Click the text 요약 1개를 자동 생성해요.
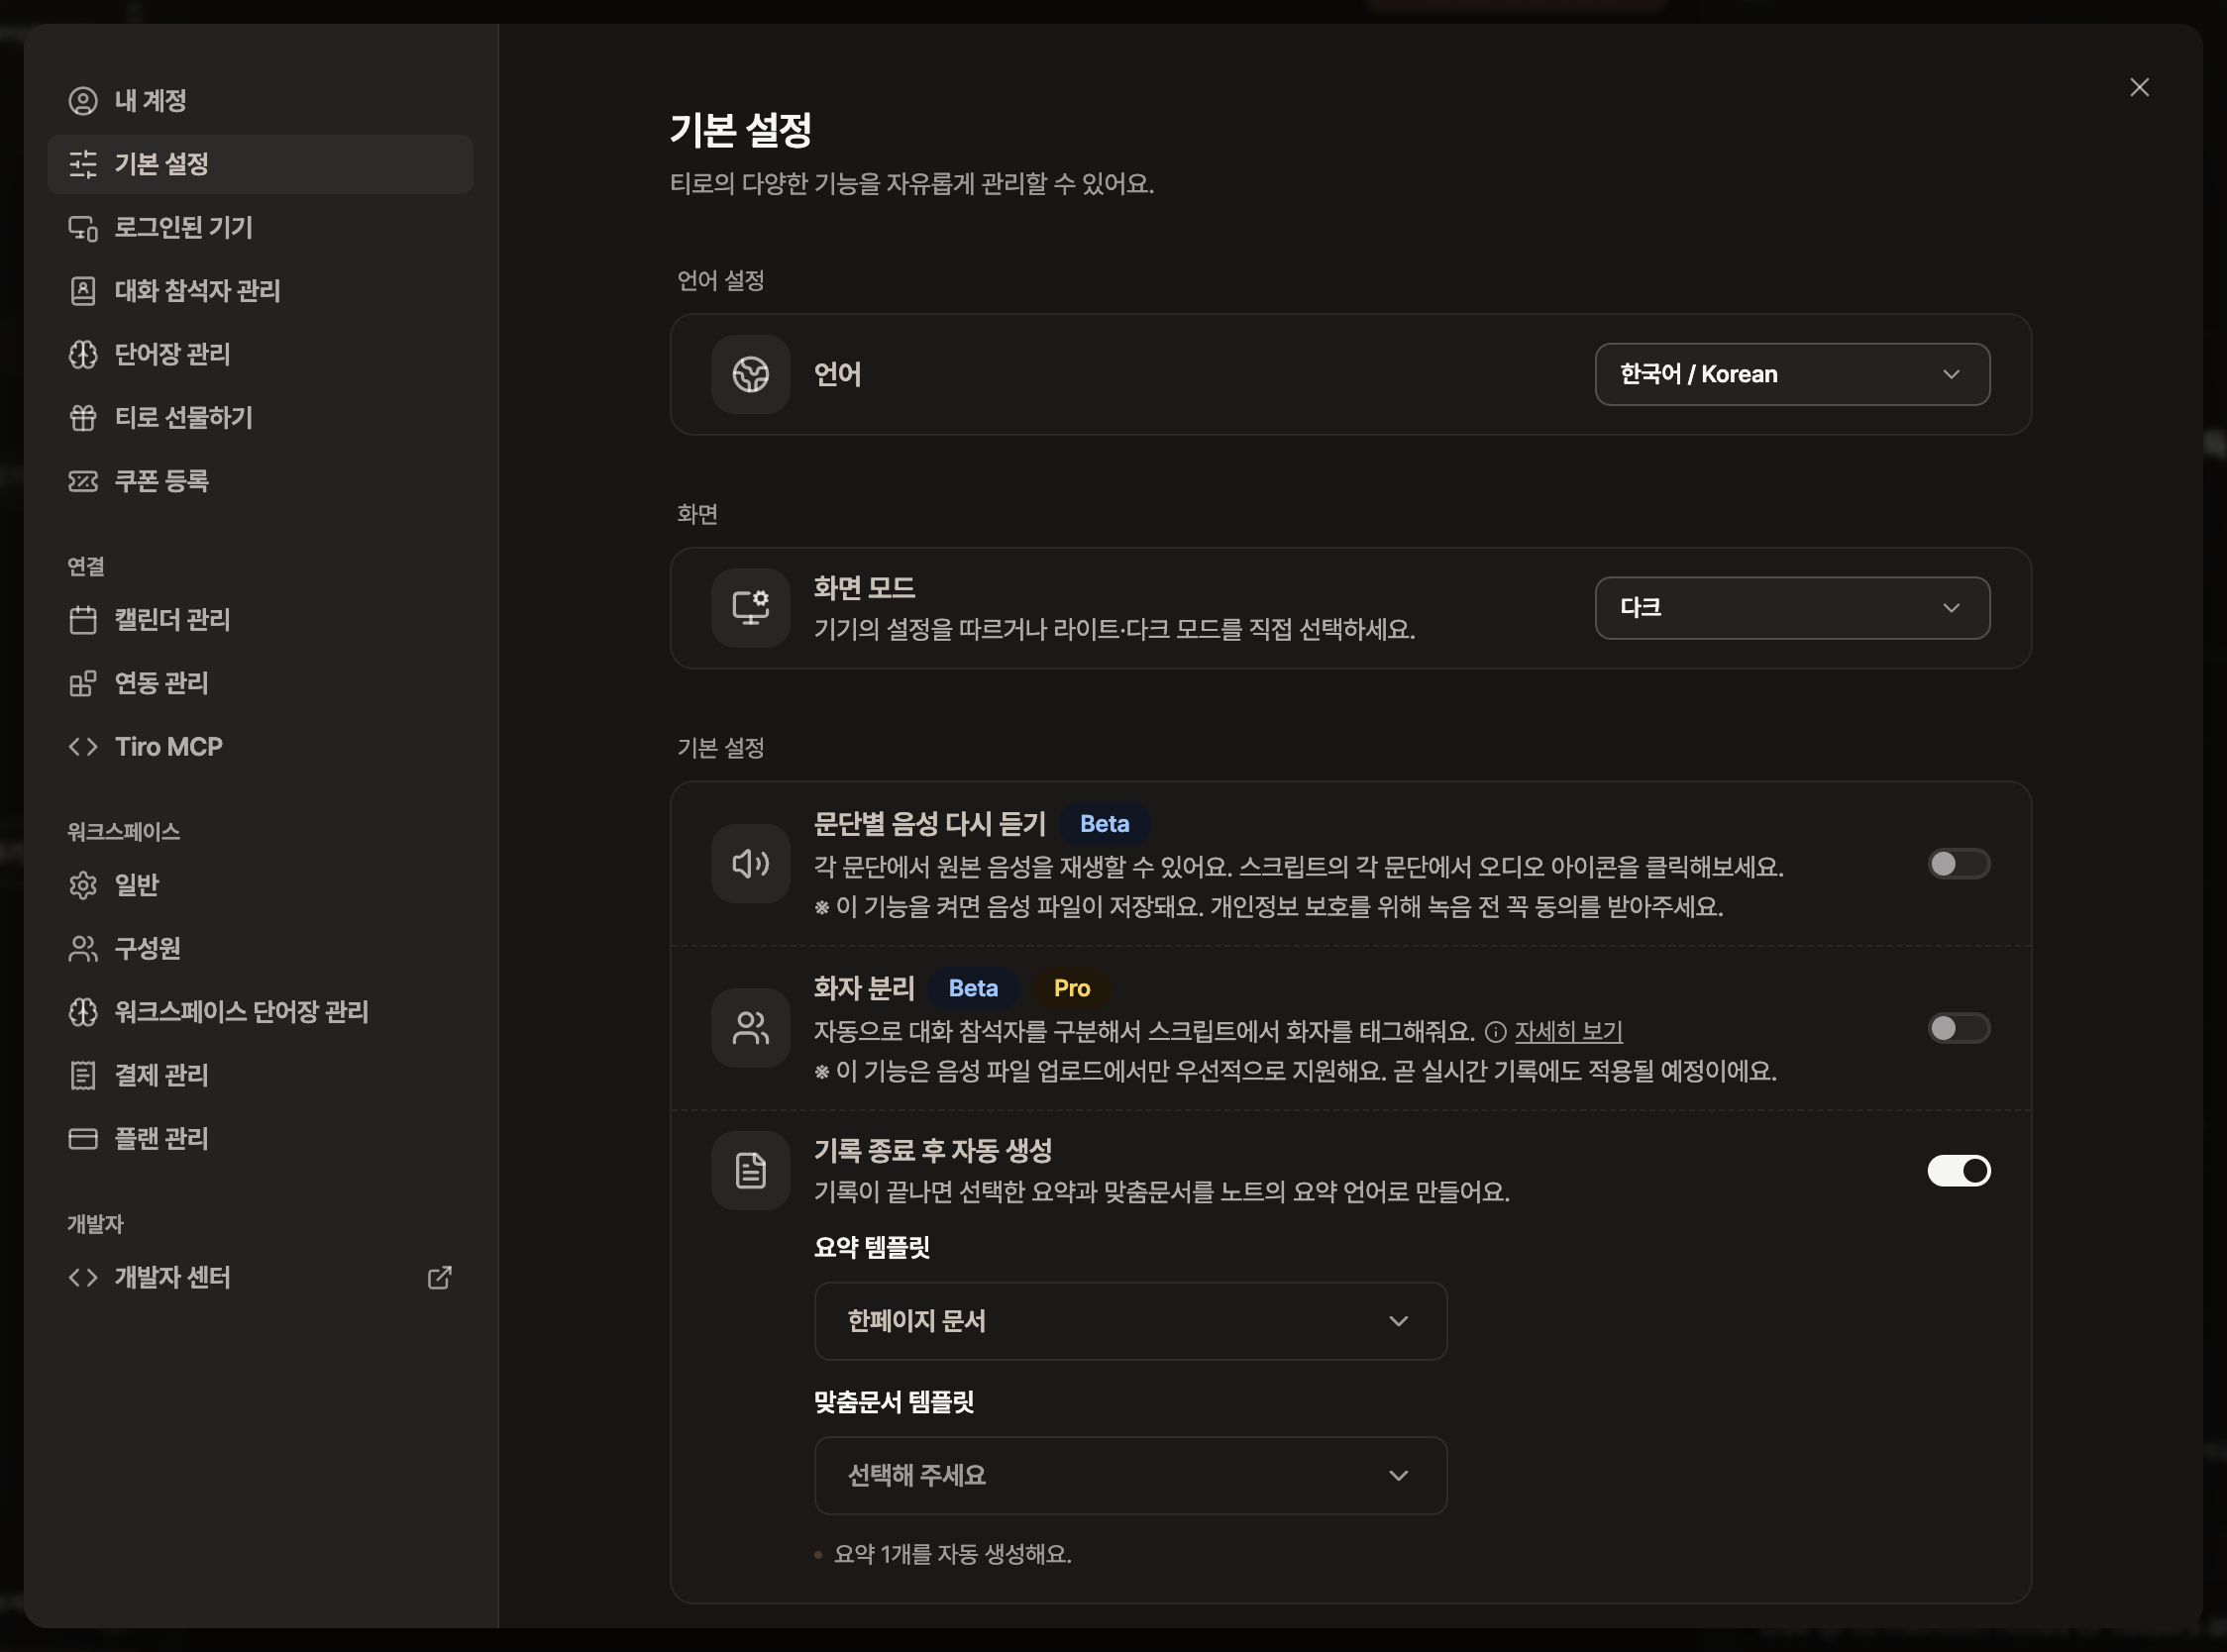The width and height of the screenshot is (2227, 1652). pyautogui.click(x=952, y=1554)
